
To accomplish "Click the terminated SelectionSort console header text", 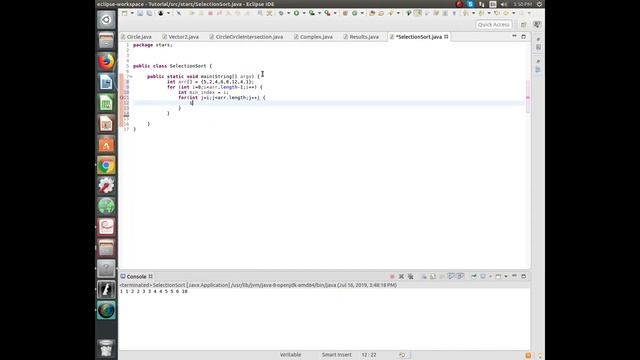I will pos(258,285).
